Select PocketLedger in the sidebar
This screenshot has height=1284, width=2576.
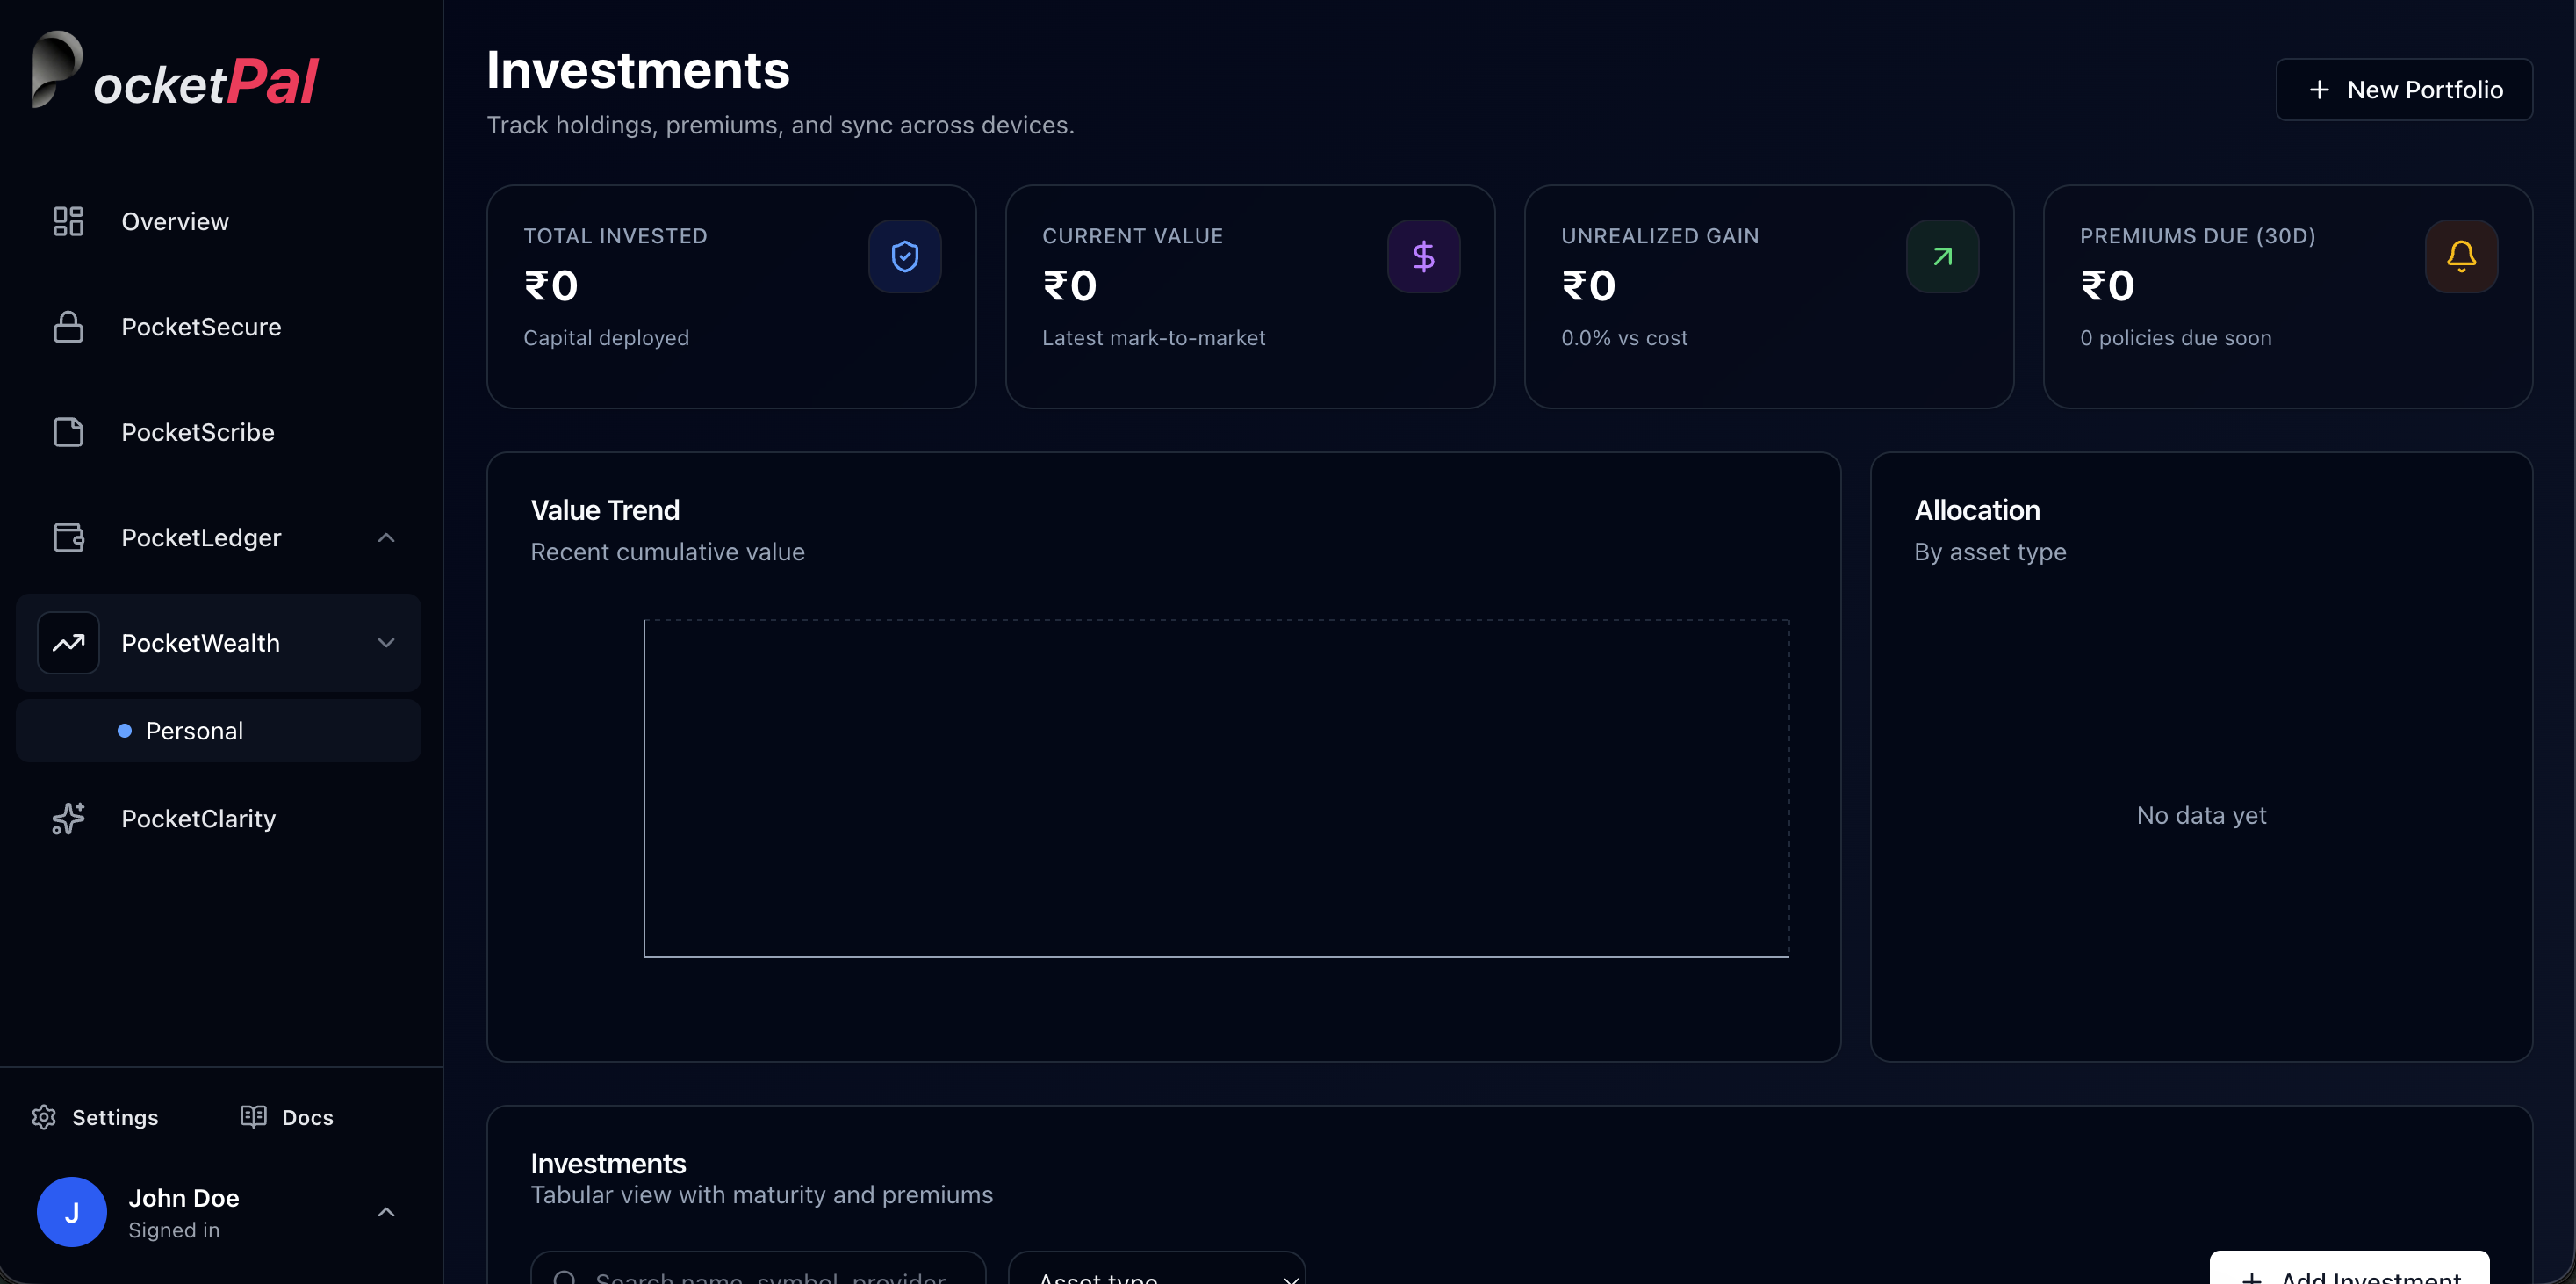point(218,537)
